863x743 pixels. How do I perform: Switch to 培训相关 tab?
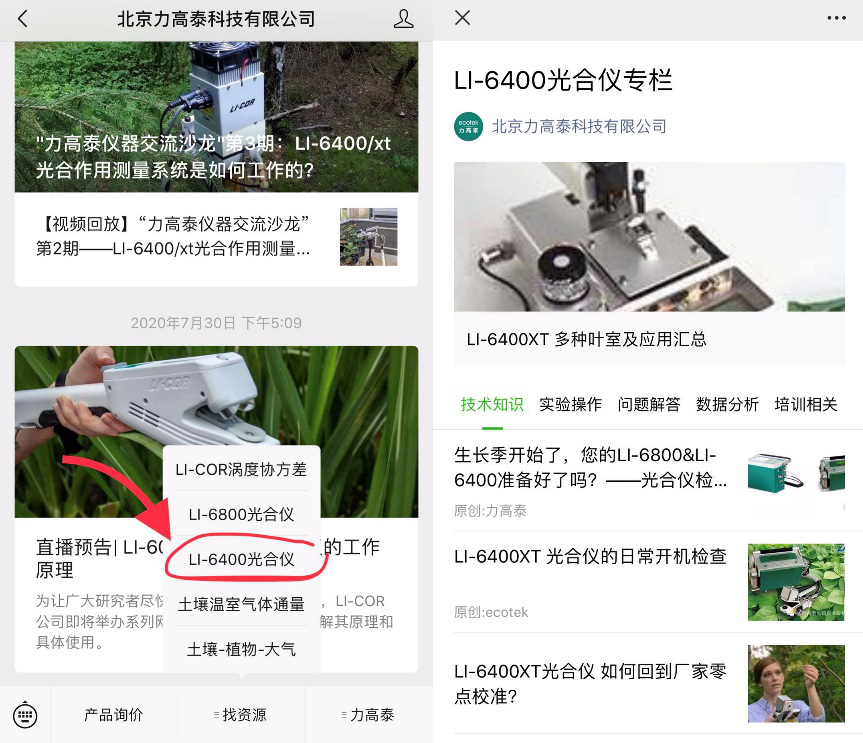(x=806, y=405)
